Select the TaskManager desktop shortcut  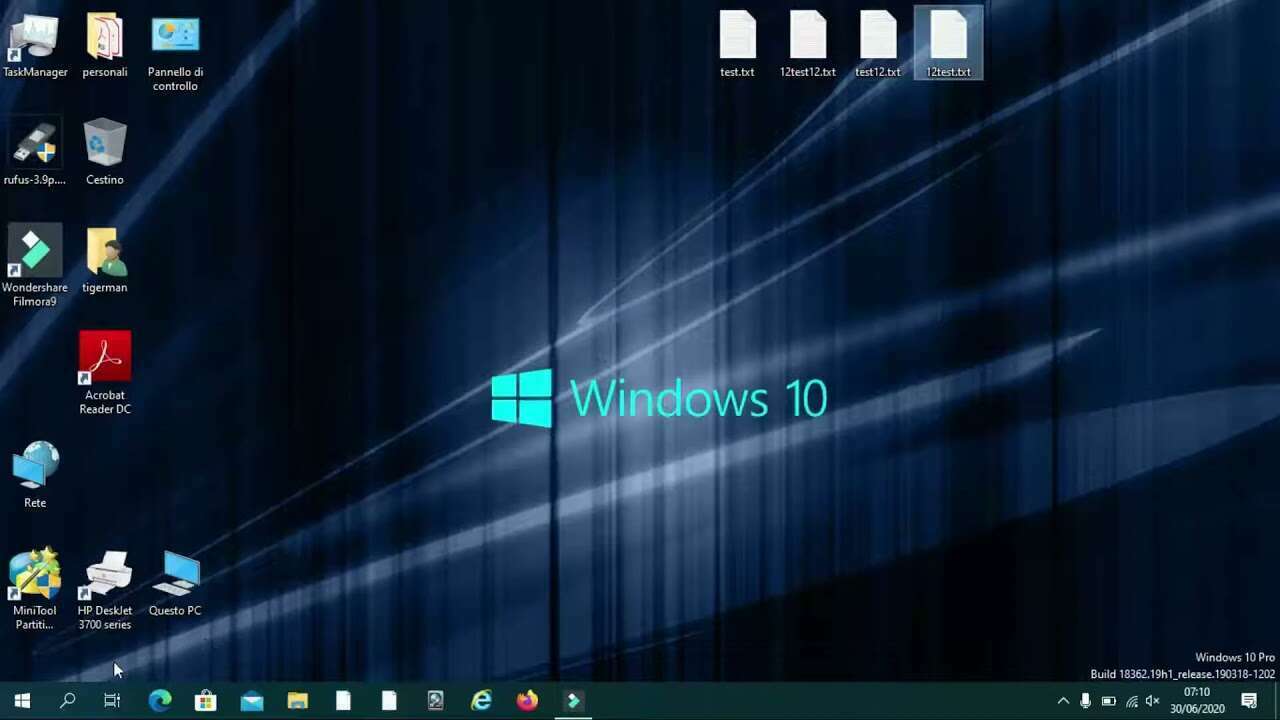35,45
